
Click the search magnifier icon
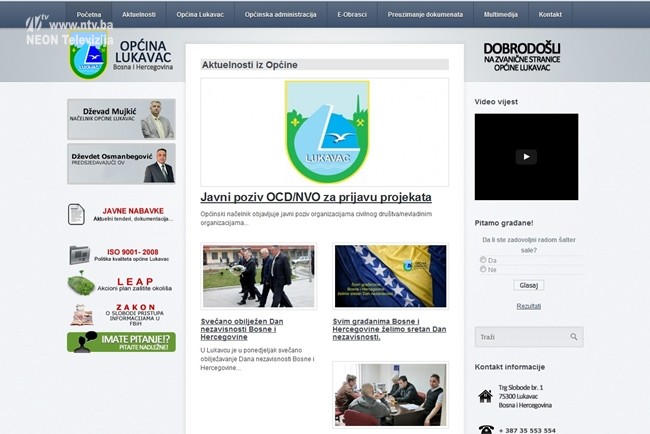coord(573,337)
